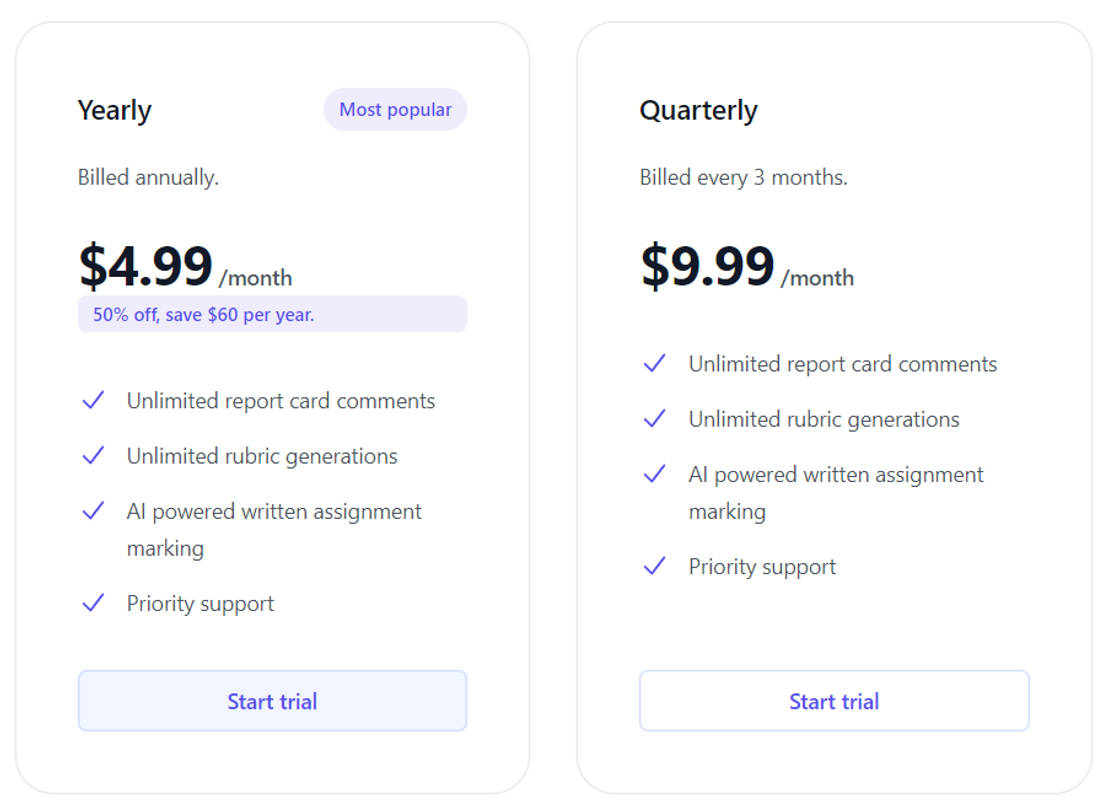
Task: Select the $9.99 monthly price
Action: pyautogui.click(x=708, y=266)
